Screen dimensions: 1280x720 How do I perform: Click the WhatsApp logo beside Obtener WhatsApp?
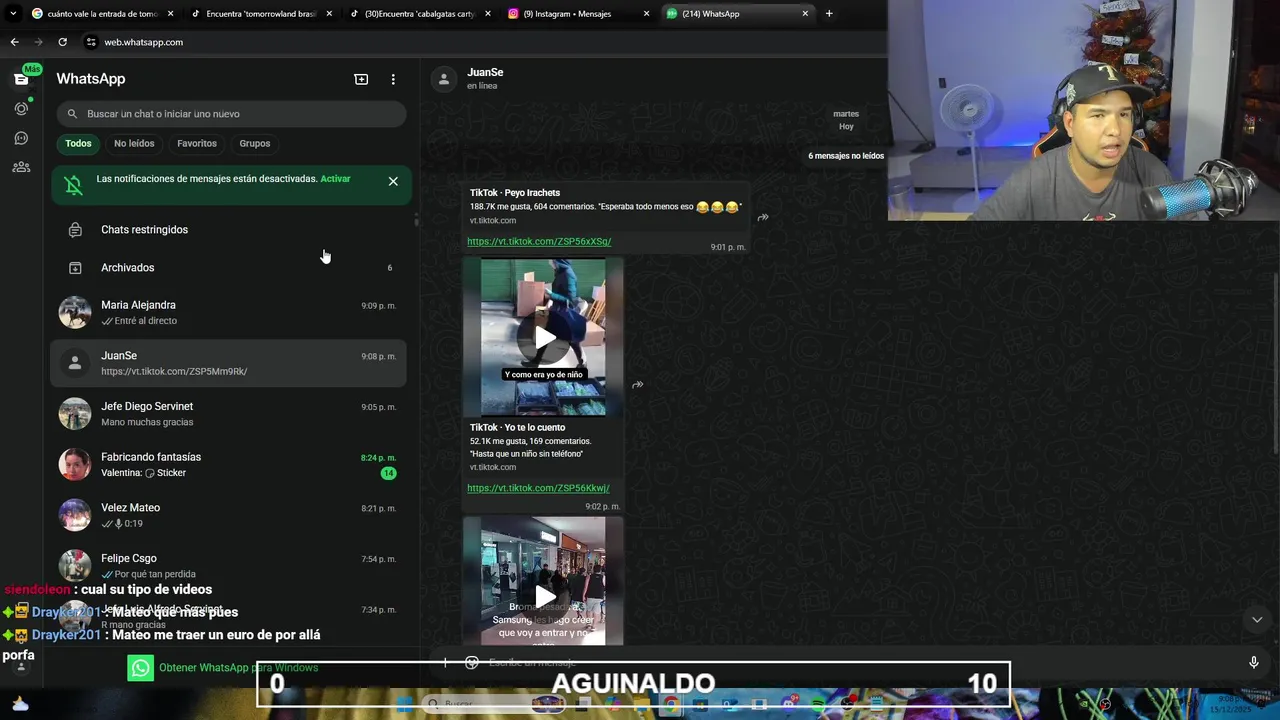[141, 668]
